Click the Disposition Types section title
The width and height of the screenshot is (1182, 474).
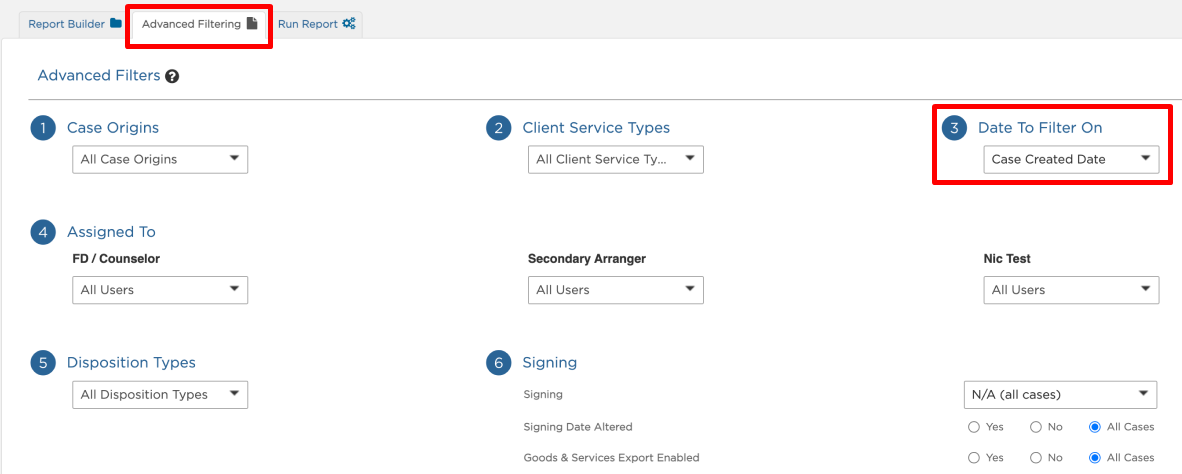tap(131, 363)
